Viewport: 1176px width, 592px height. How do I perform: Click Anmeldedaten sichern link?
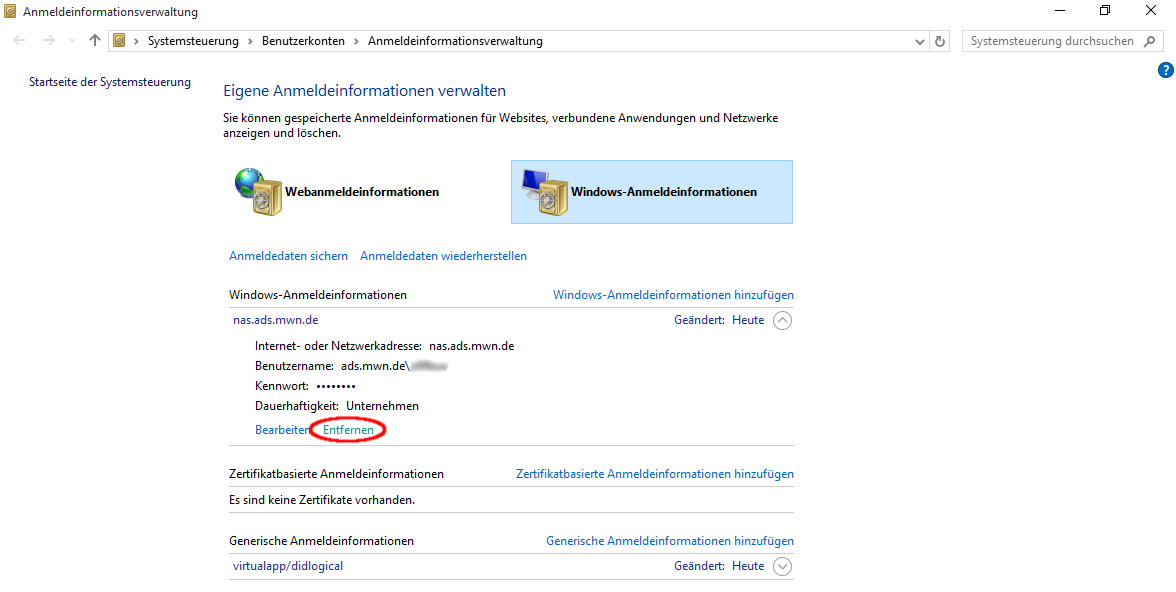point(288,256)
